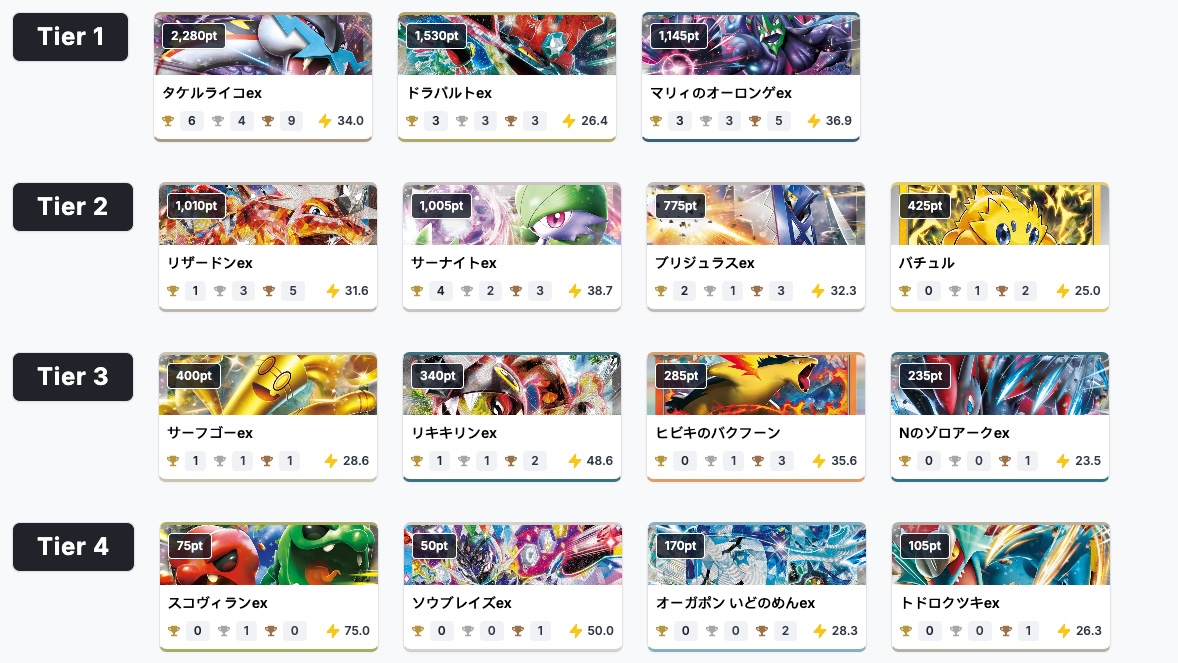
Task: Click the gold trophy icon on タケルライコex
Action: click(x=168, y=120)
